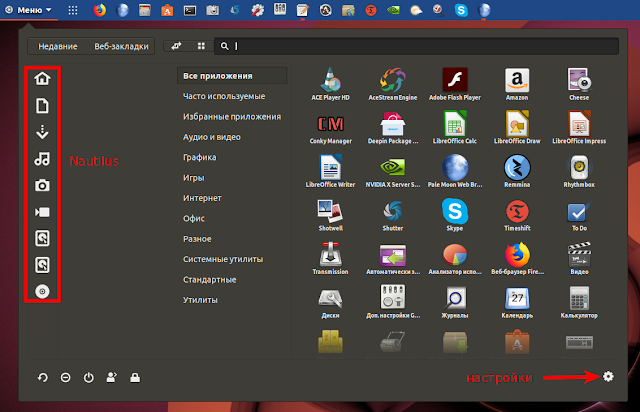This screenshot has width=640, height=412.
Task: Click the lock screen button
Action: point(135,377)
